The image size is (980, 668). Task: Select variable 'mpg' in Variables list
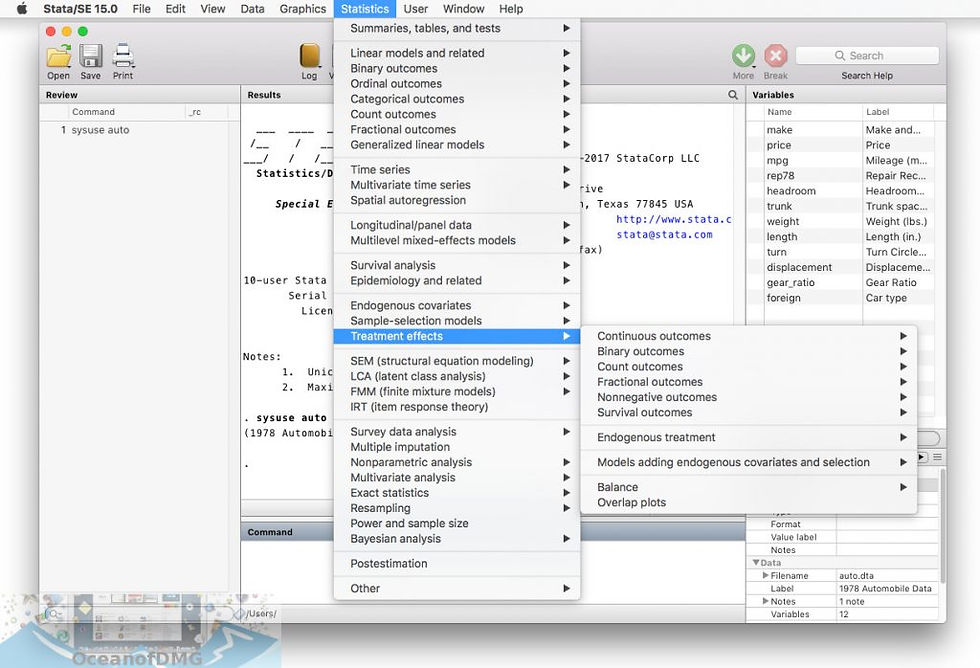click(777, 161)
